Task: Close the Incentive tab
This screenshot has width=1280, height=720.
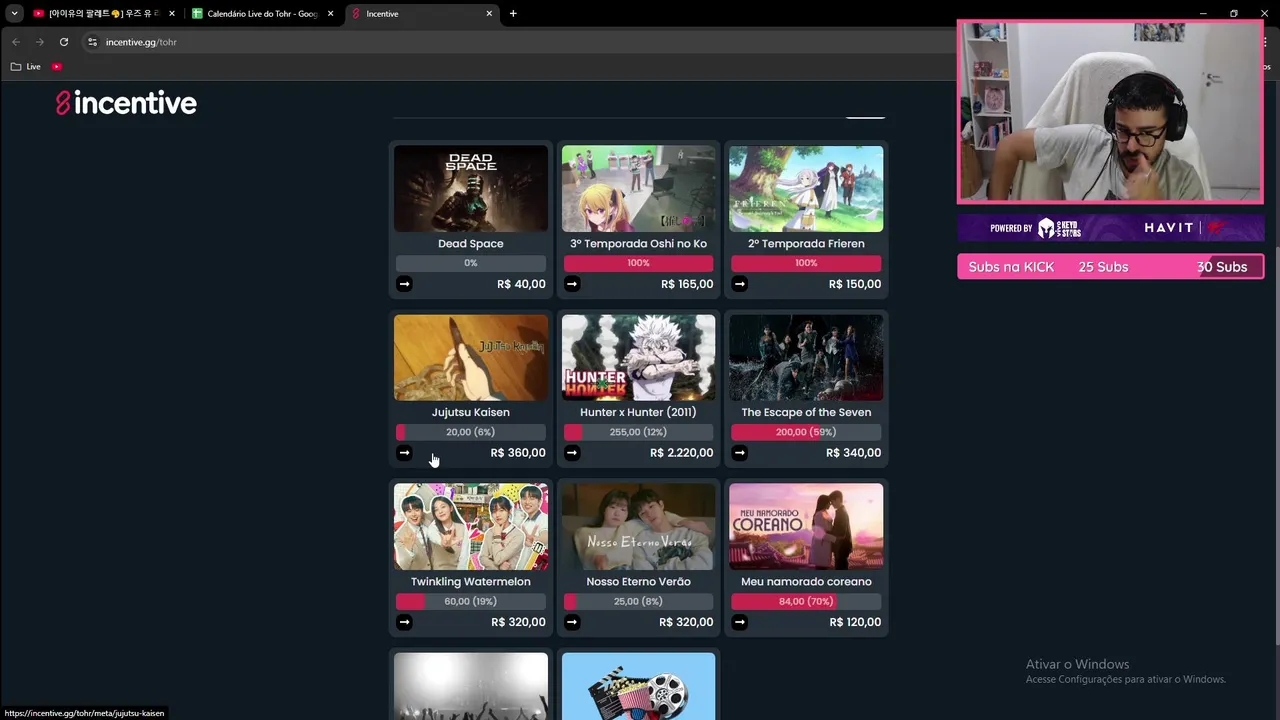Action: point(489,14)
